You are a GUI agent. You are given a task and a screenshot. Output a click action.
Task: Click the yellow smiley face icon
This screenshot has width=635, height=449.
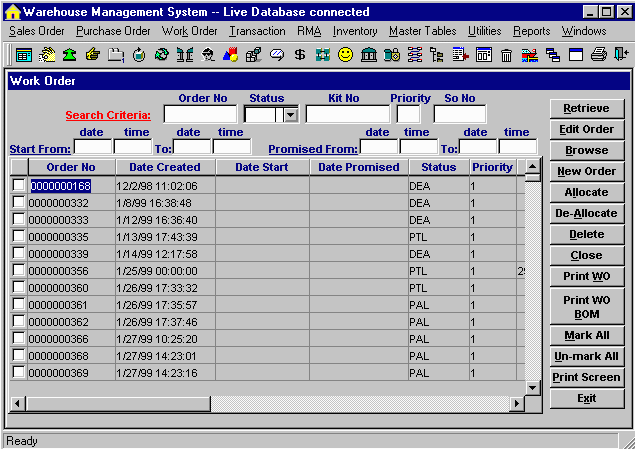(345, 55)
